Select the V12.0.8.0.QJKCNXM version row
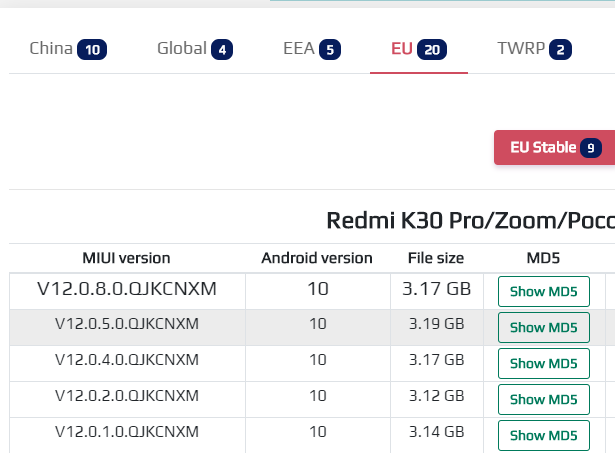Viewport: 615px width, 453px height. coord(312,291)
